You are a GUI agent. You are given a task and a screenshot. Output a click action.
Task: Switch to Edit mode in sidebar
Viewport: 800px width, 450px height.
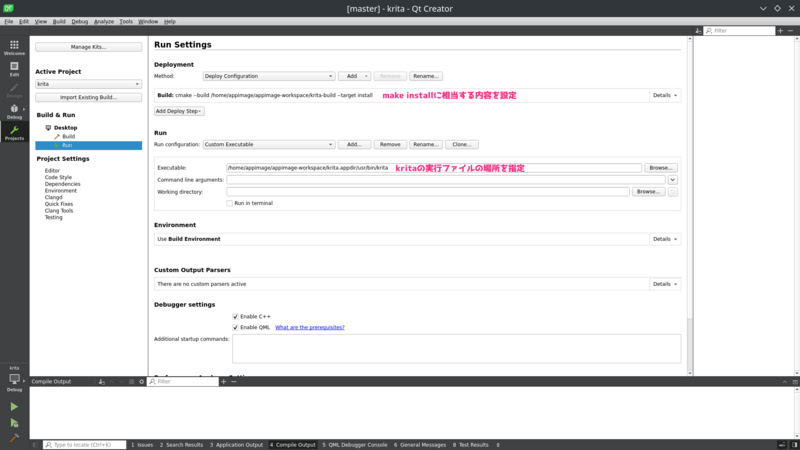[14, 69]
